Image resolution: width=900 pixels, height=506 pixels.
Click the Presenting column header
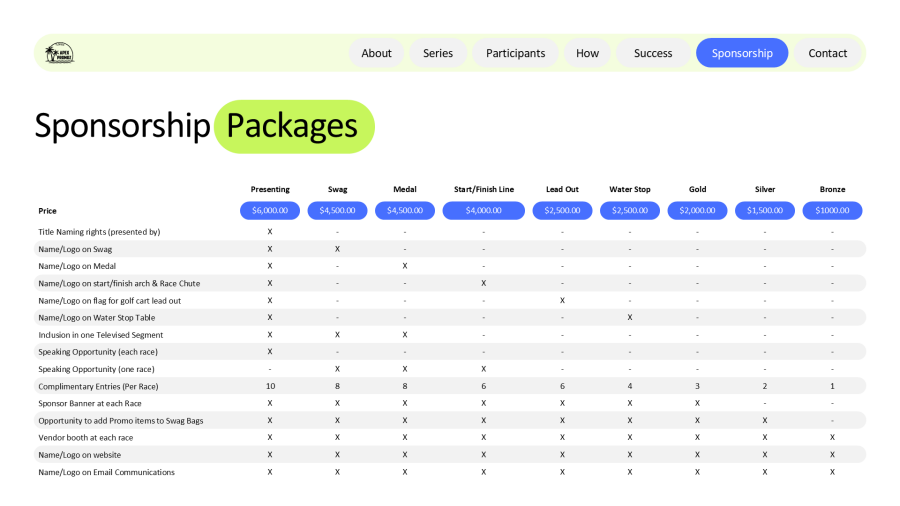270,189
